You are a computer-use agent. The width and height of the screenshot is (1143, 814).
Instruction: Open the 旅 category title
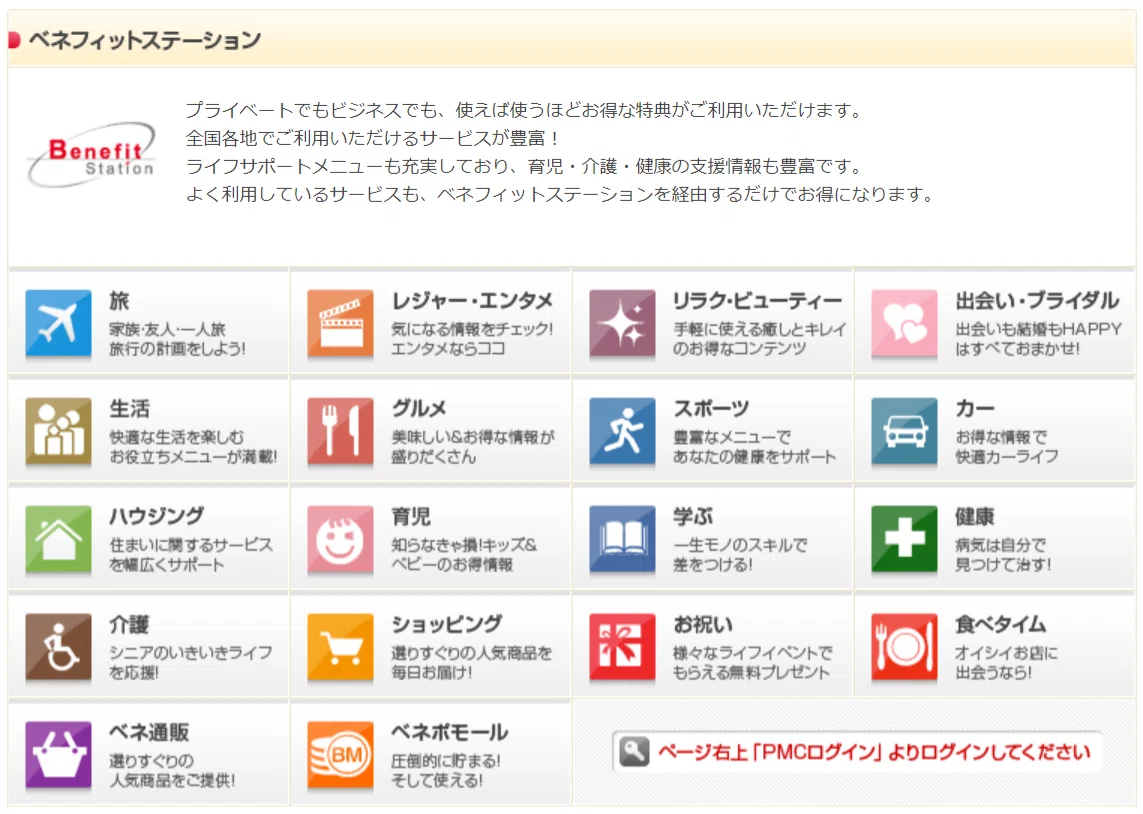(120, 300)
